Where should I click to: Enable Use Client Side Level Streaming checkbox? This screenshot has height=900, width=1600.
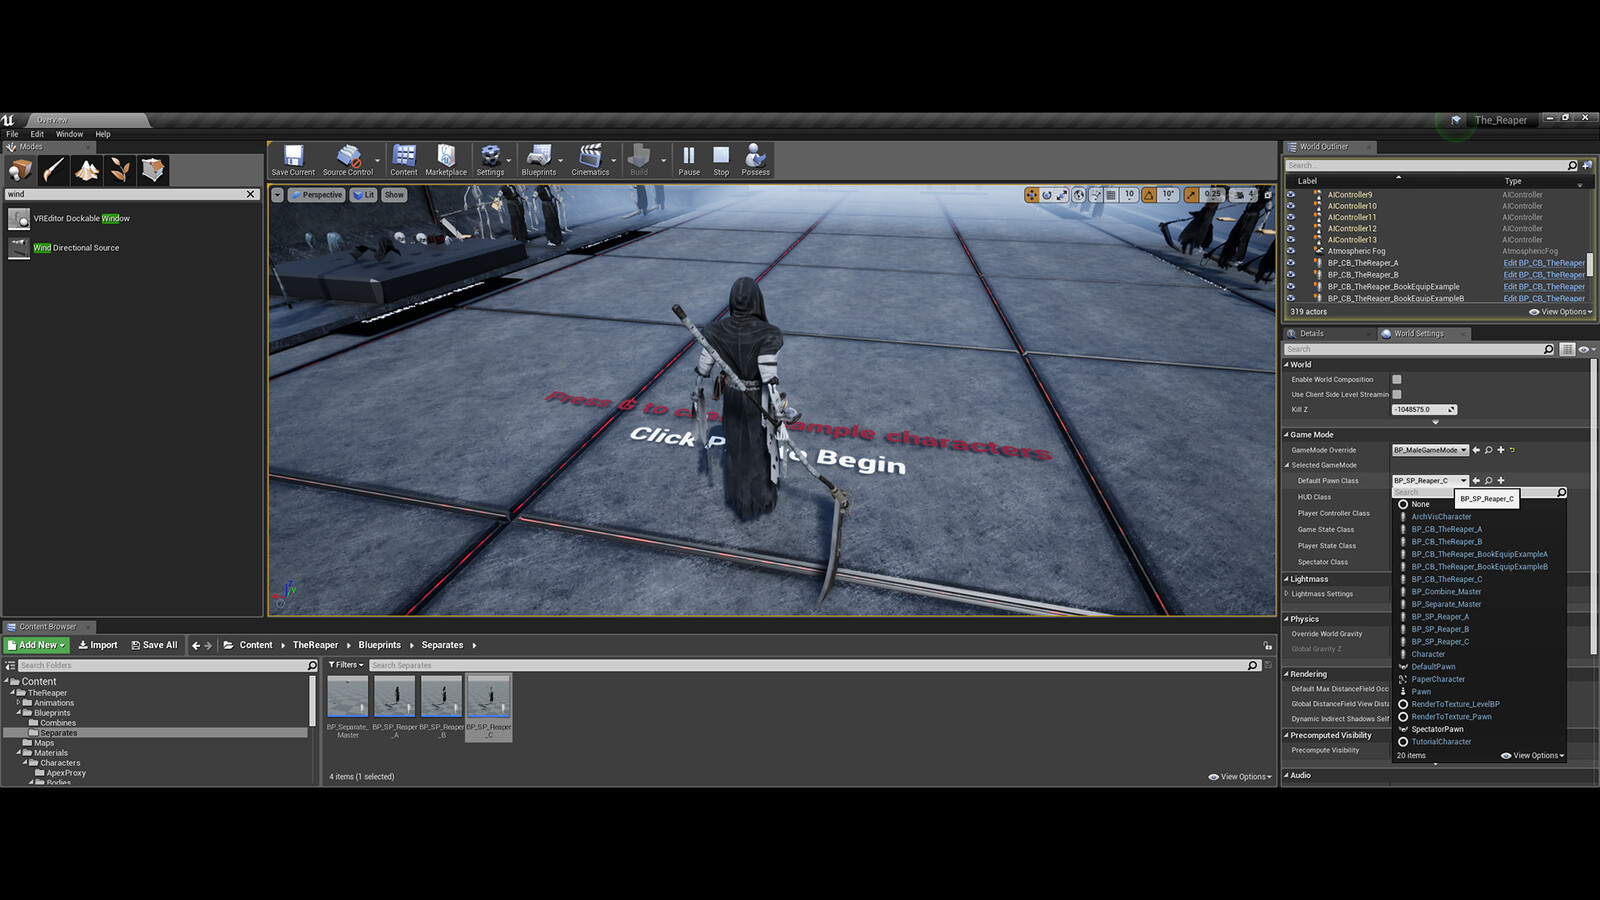(1397, 395)
